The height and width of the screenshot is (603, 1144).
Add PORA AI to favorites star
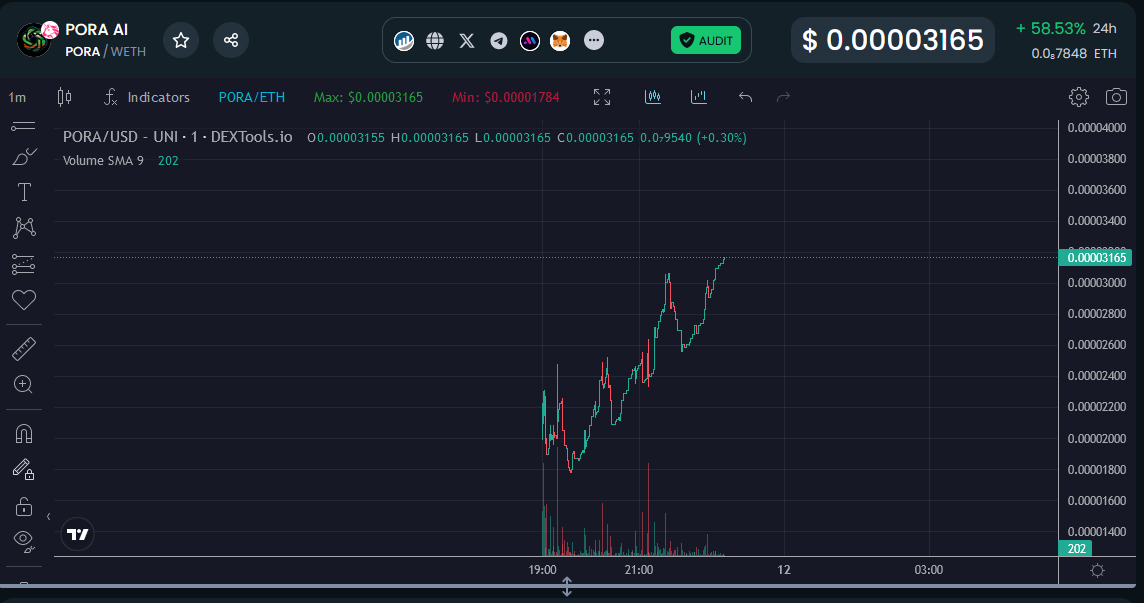tap(181, 40)
